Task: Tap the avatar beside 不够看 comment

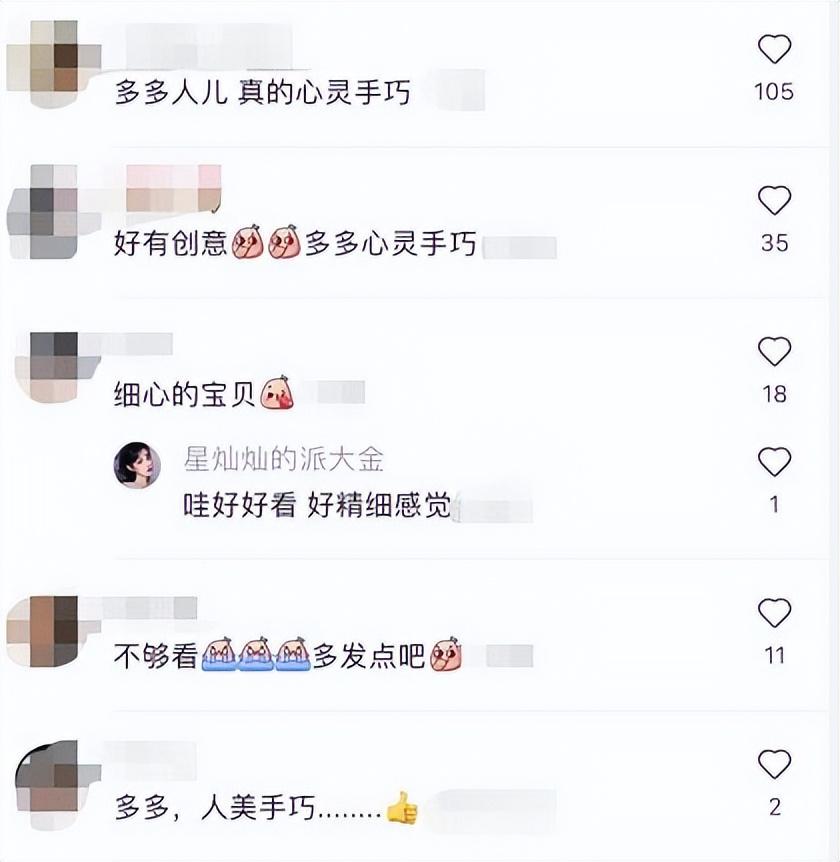Action: click(x=53, y=631)
